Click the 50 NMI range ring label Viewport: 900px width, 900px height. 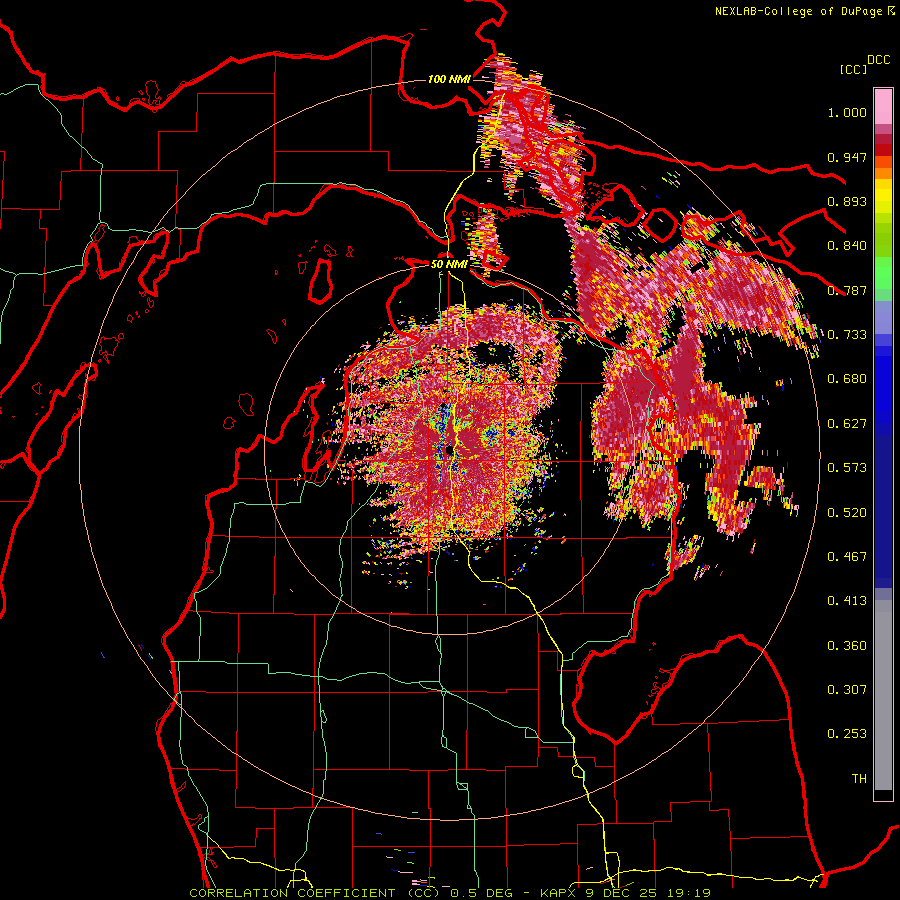[x=449, y=264]
